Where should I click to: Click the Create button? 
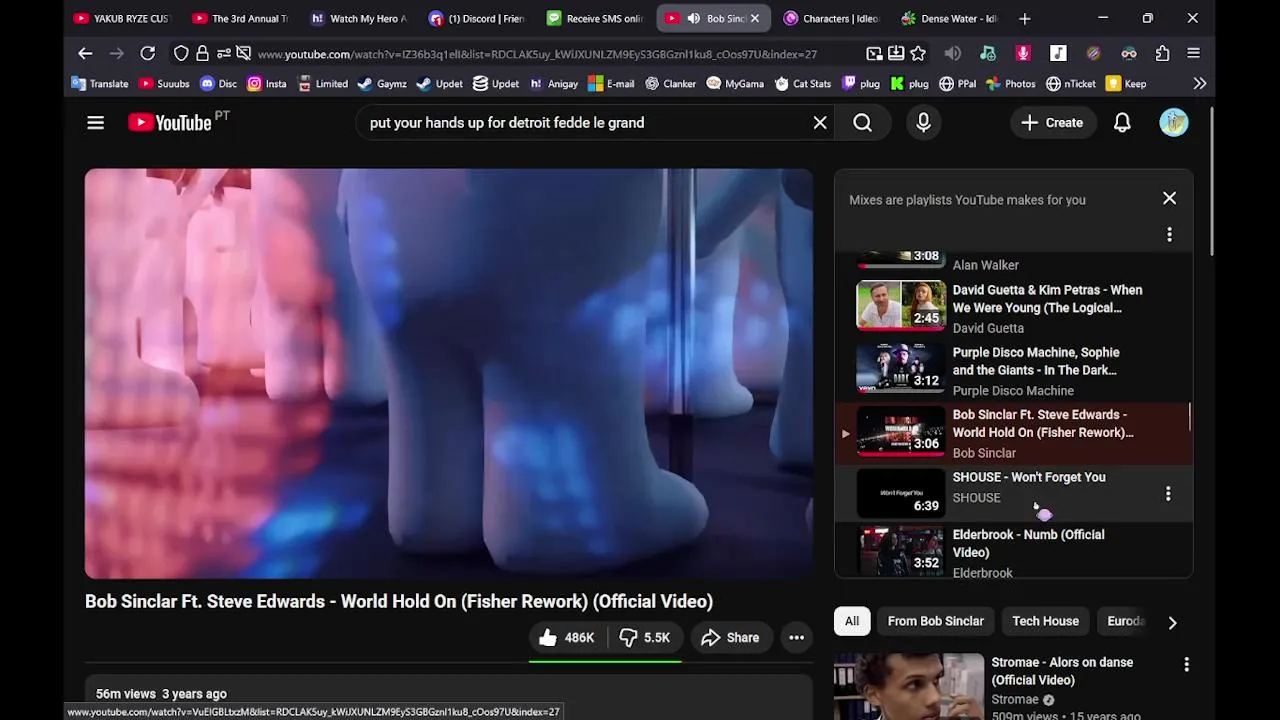[1052, 123]
